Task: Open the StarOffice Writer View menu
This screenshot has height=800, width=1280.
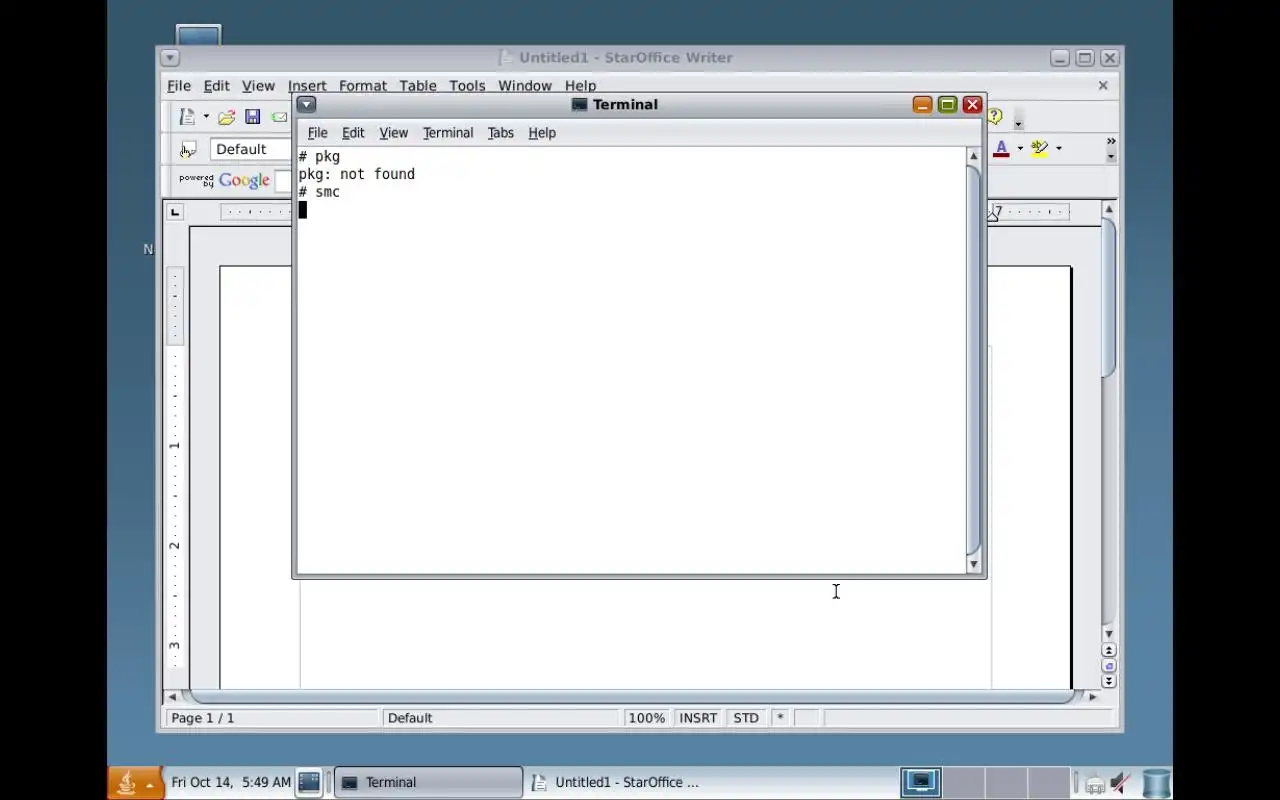Action: [x=258, y=86]
